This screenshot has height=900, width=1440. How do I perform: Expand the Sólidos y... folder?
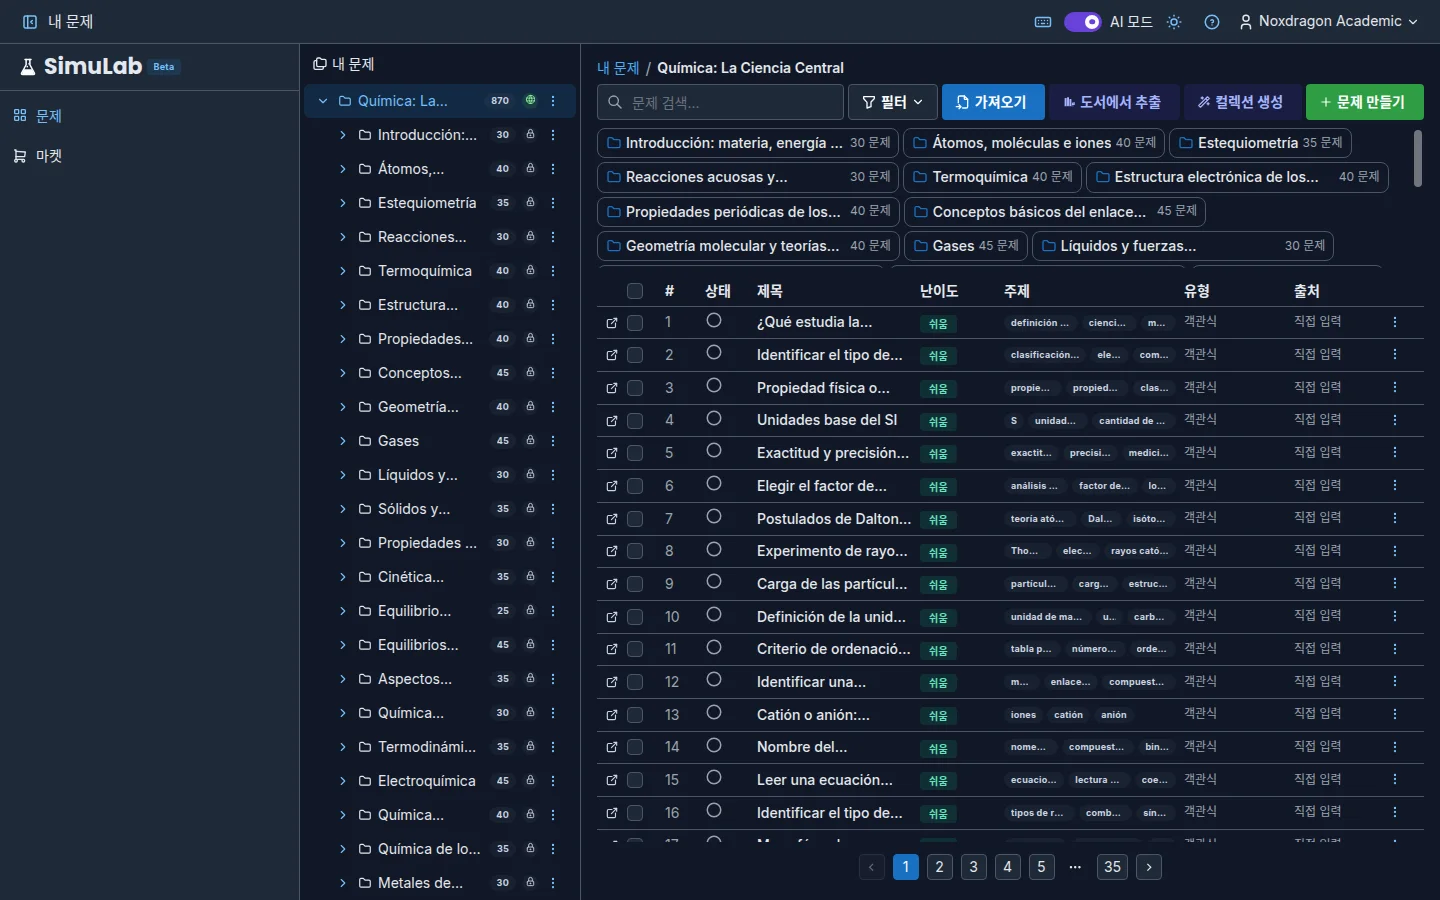coord(343,509)
